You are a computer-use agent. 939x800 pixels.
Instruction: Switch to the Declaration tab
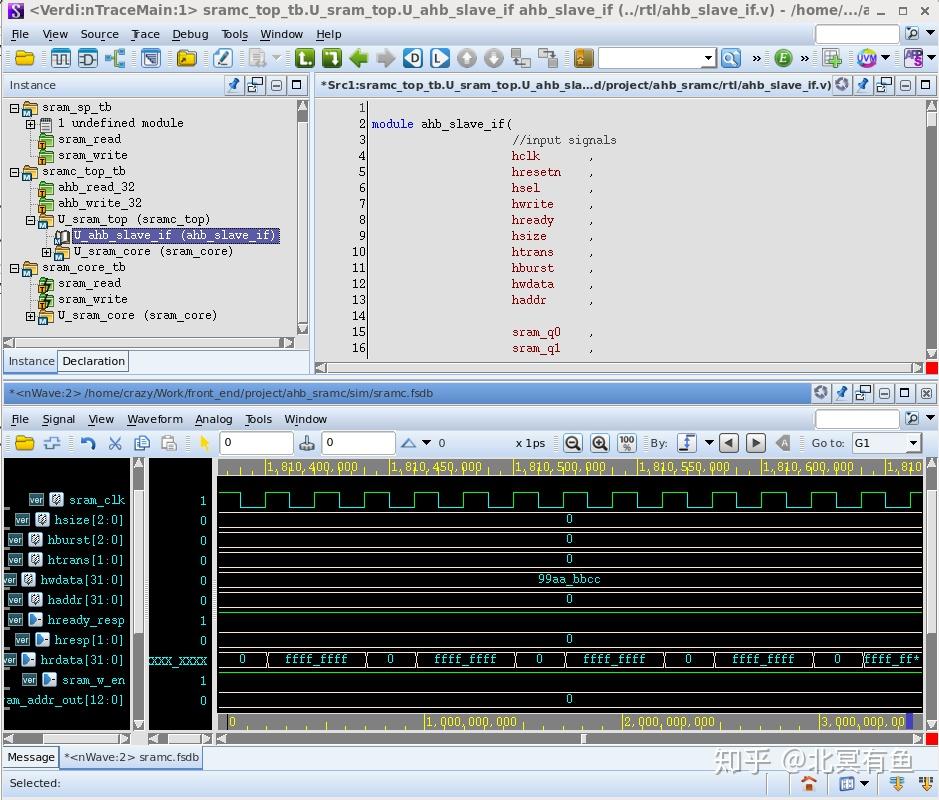93,361
